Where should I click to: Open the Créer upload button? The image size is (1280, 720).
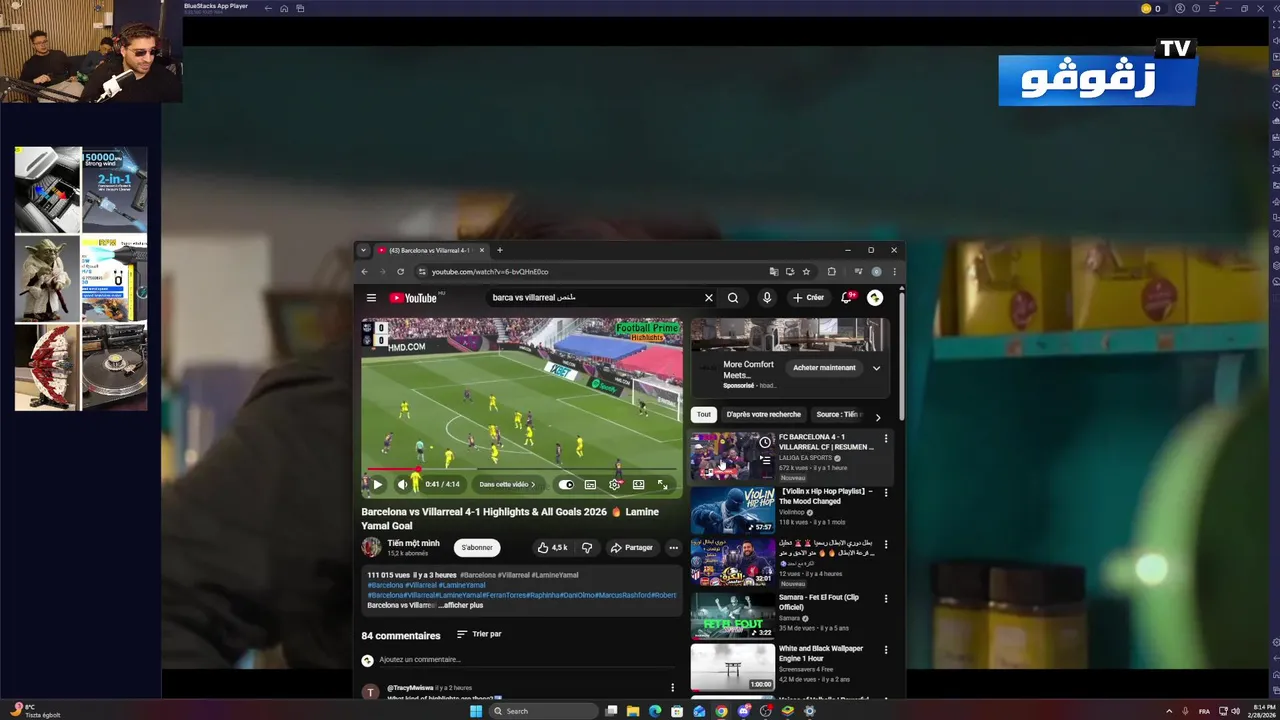809,298
